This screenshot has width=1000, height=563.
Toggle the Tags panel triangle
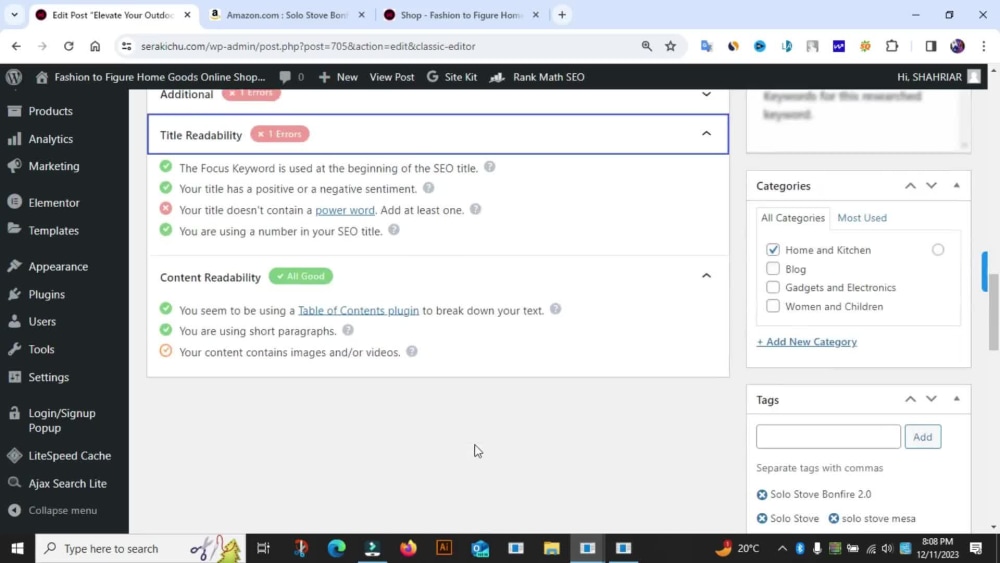click(x=956, y=399)
